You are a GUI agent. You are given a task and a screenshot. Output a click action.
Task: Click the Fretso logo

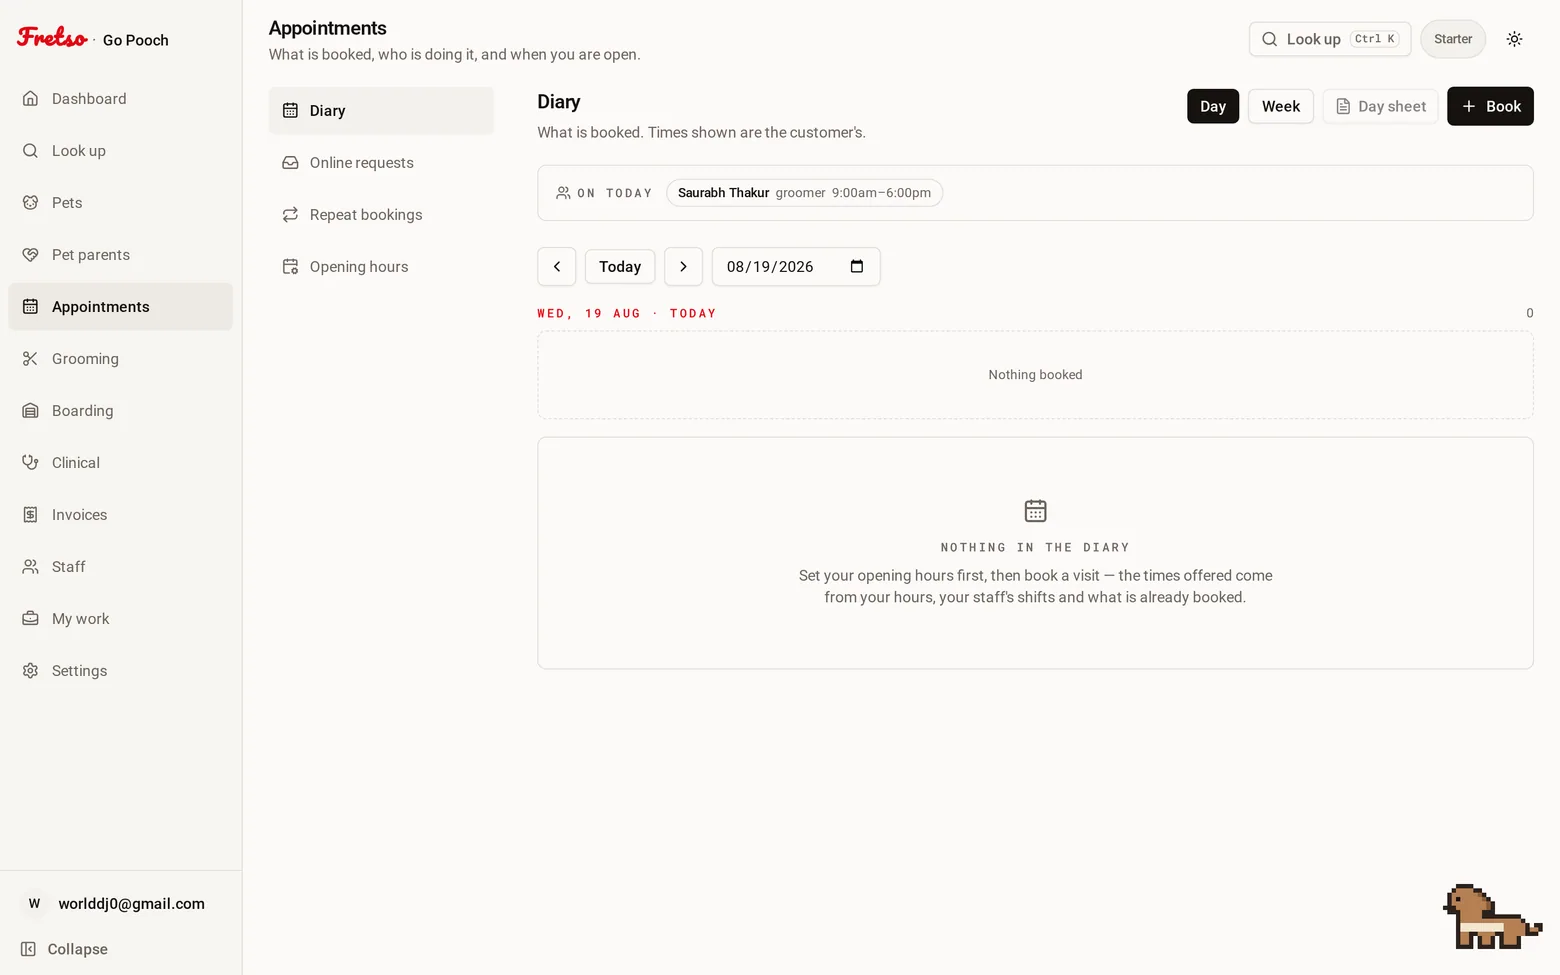[x=52, y=38]
